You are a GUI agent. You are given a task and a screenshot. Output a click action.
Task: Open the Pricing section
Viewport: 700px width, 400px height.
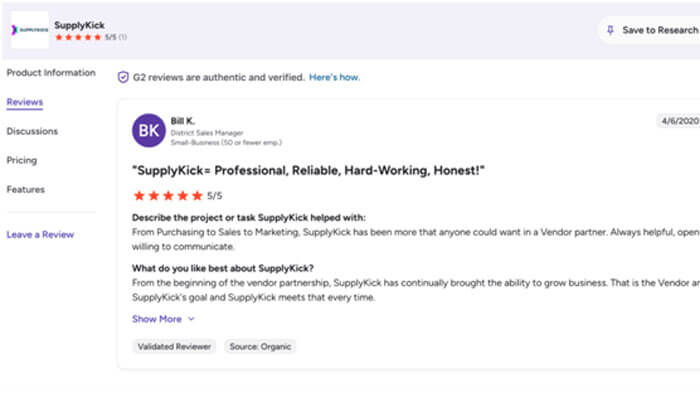pyautogui.click(x=22, y=160)
